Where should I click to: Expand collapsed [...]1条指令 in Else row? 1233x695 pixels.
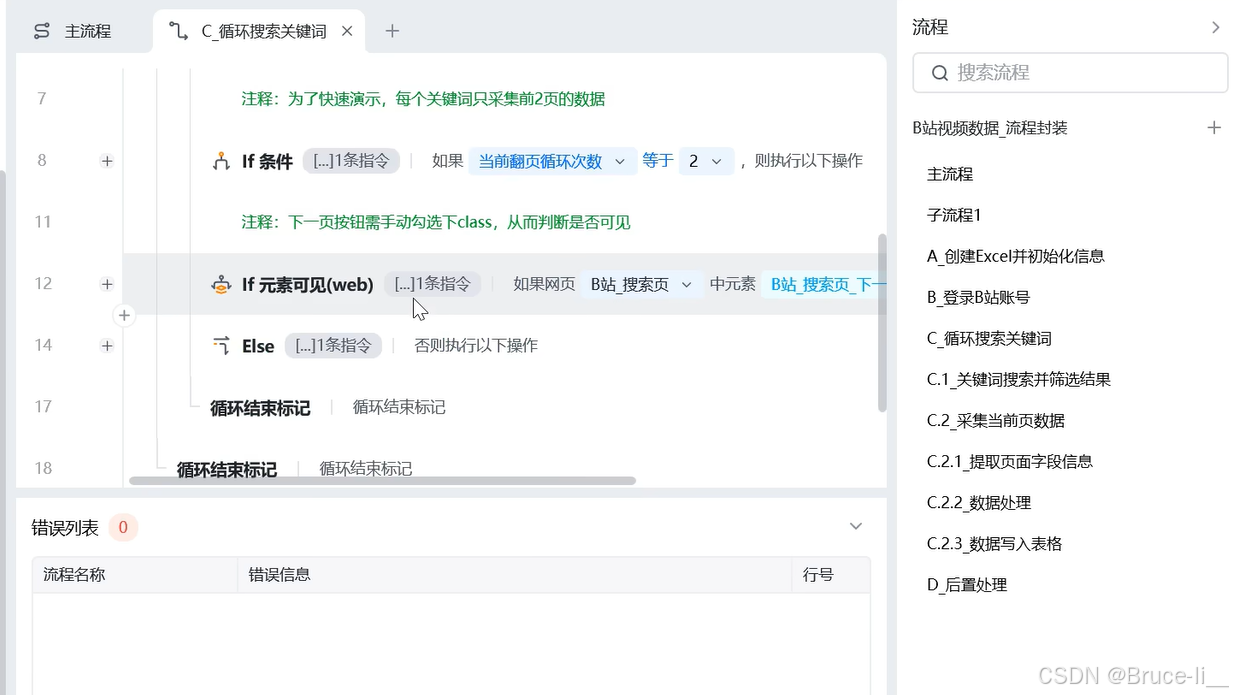(333, 345)
